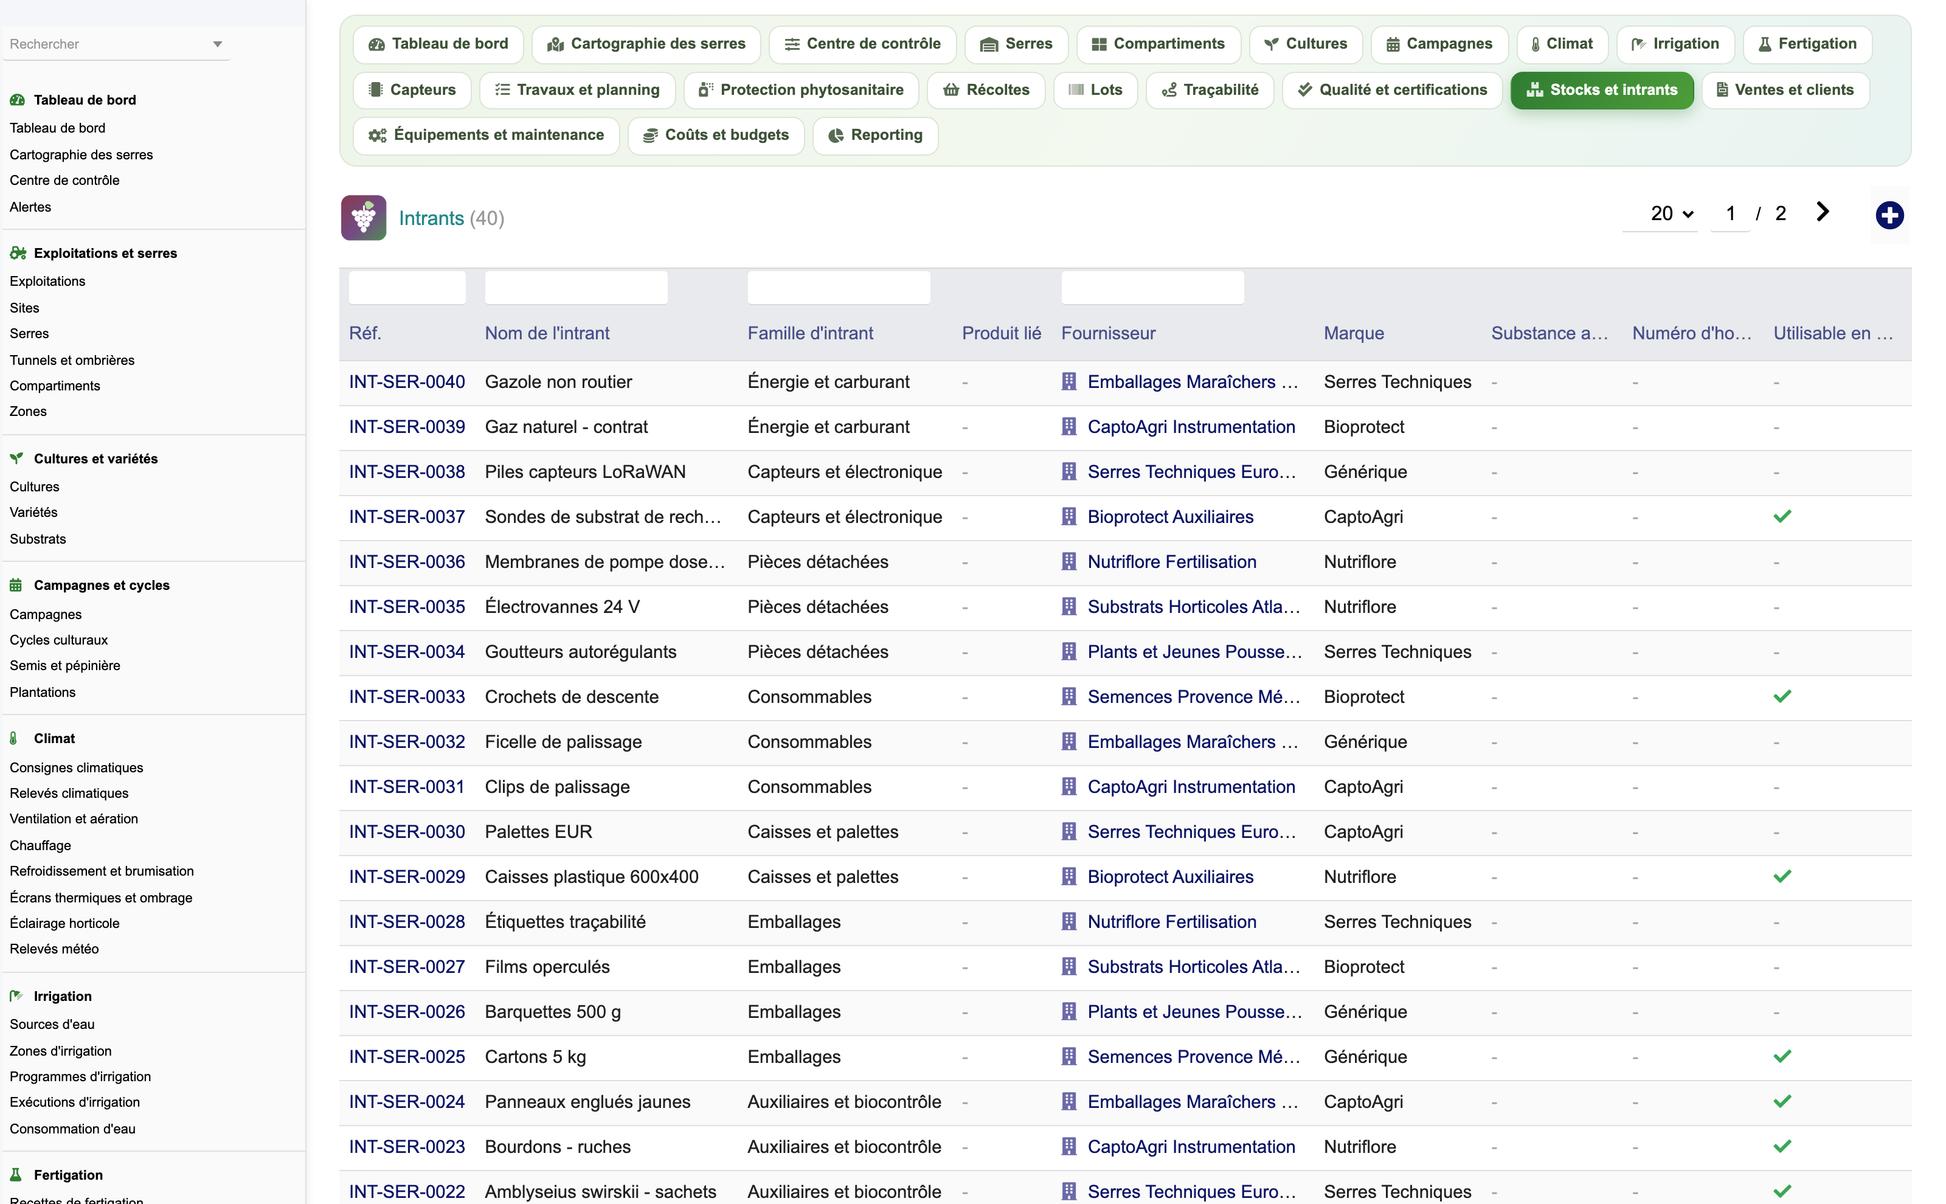
Task: Select Exploitations et serres sidebar heading
Action: (105, 253)
